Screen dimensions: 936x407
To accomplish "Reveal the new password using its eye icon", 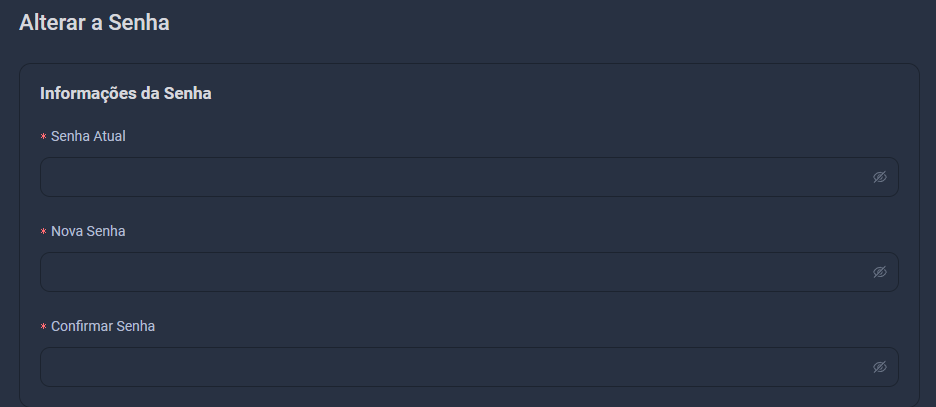I will (x=879, y=272).
